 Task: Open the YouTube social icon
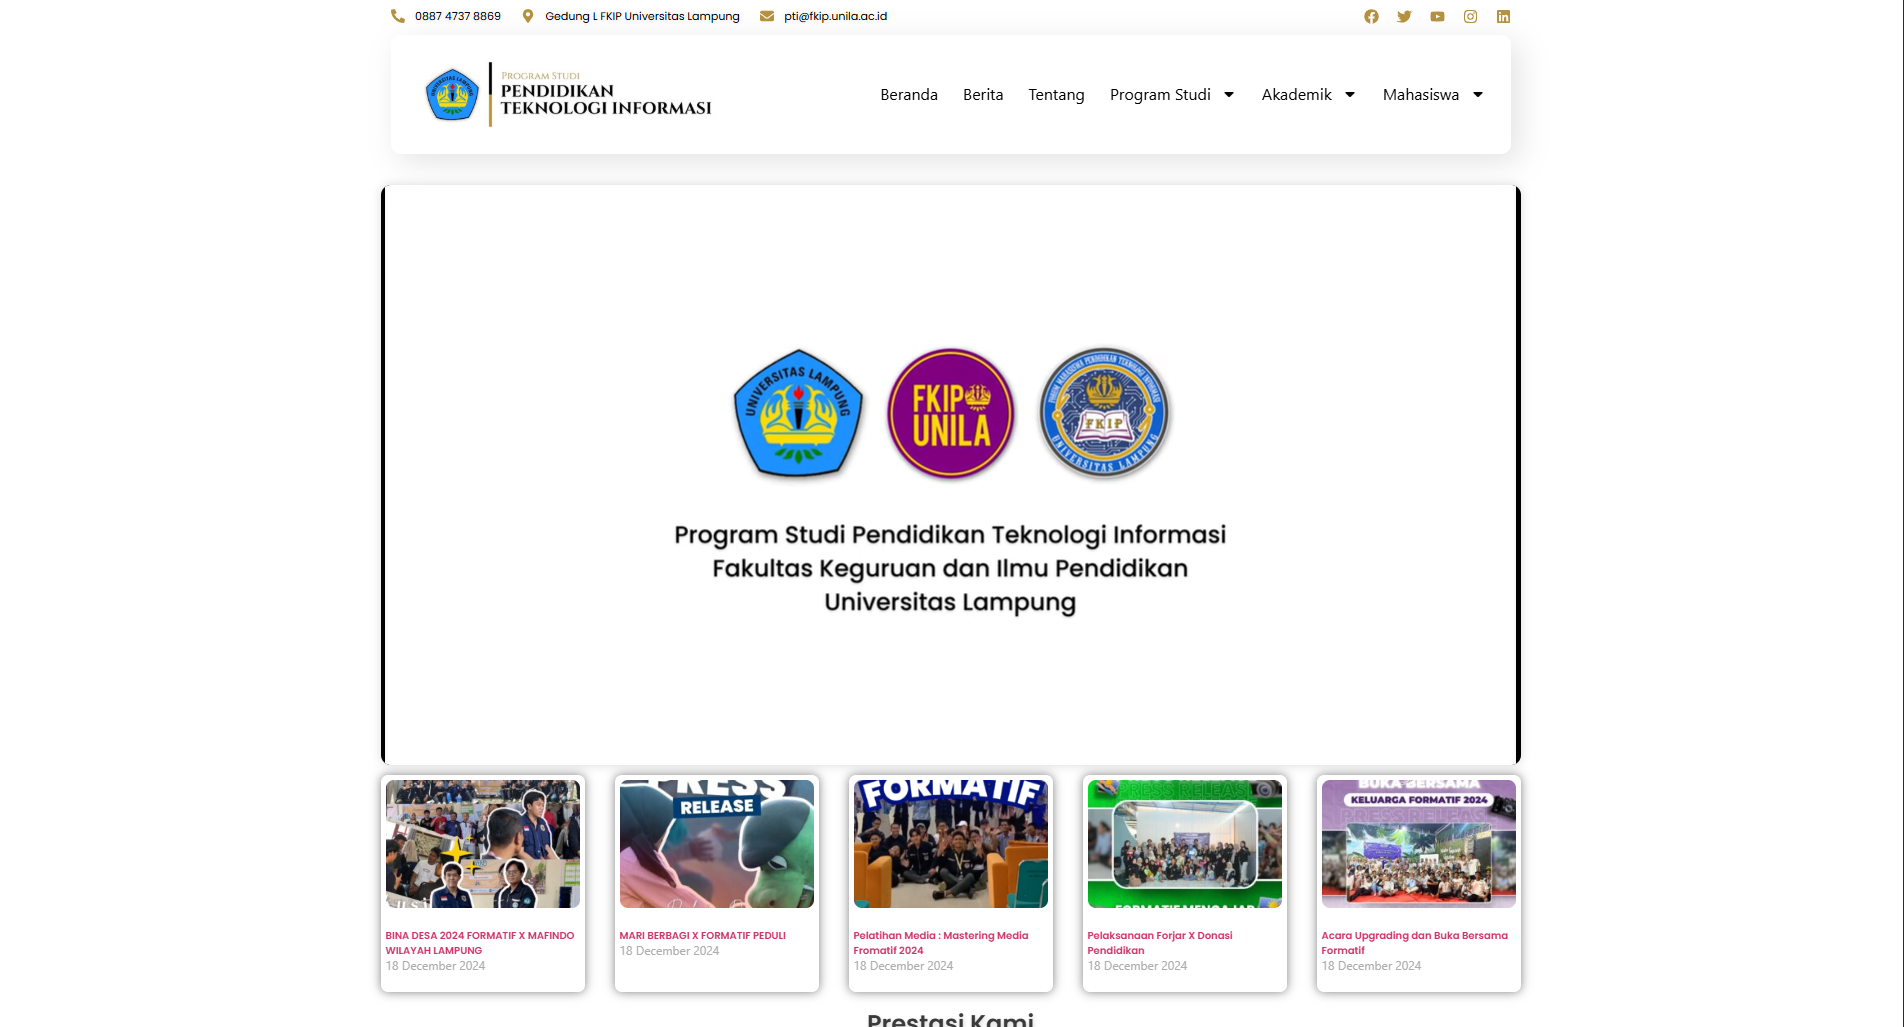click(1437, 16)
